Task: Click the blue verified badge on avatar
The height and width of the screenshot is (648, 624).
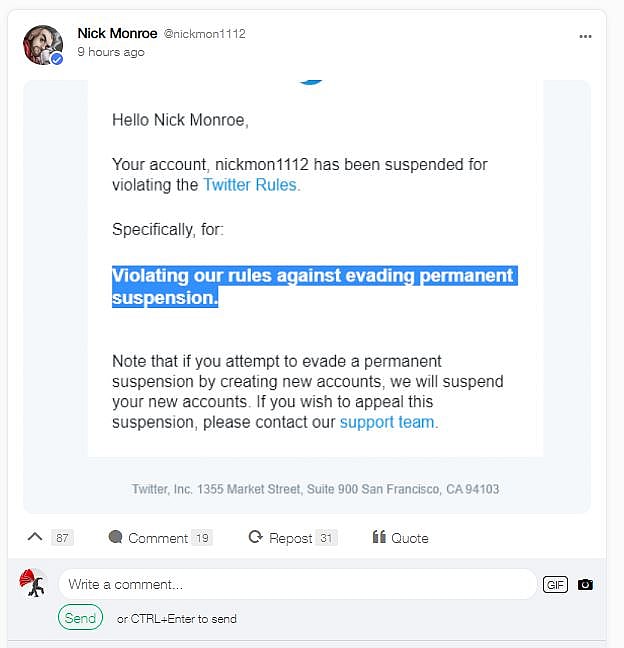Action: coord(57,59)
